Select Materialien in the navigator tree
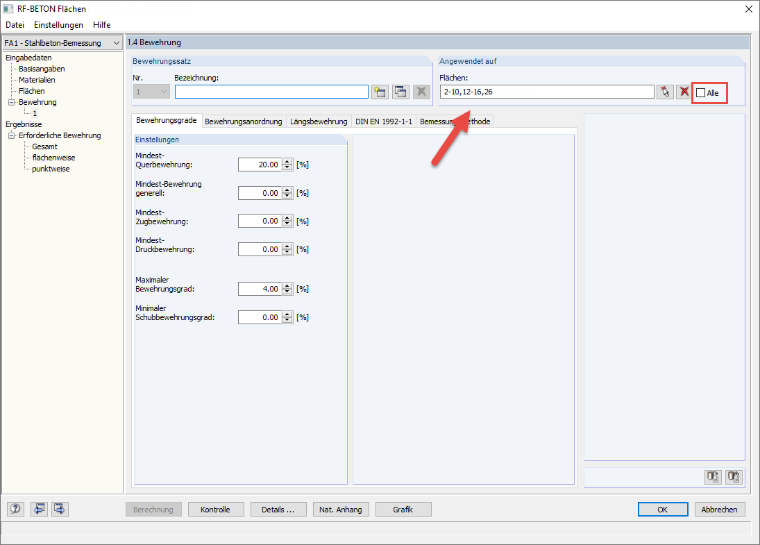The image size is (760, 545). point(37,80)
